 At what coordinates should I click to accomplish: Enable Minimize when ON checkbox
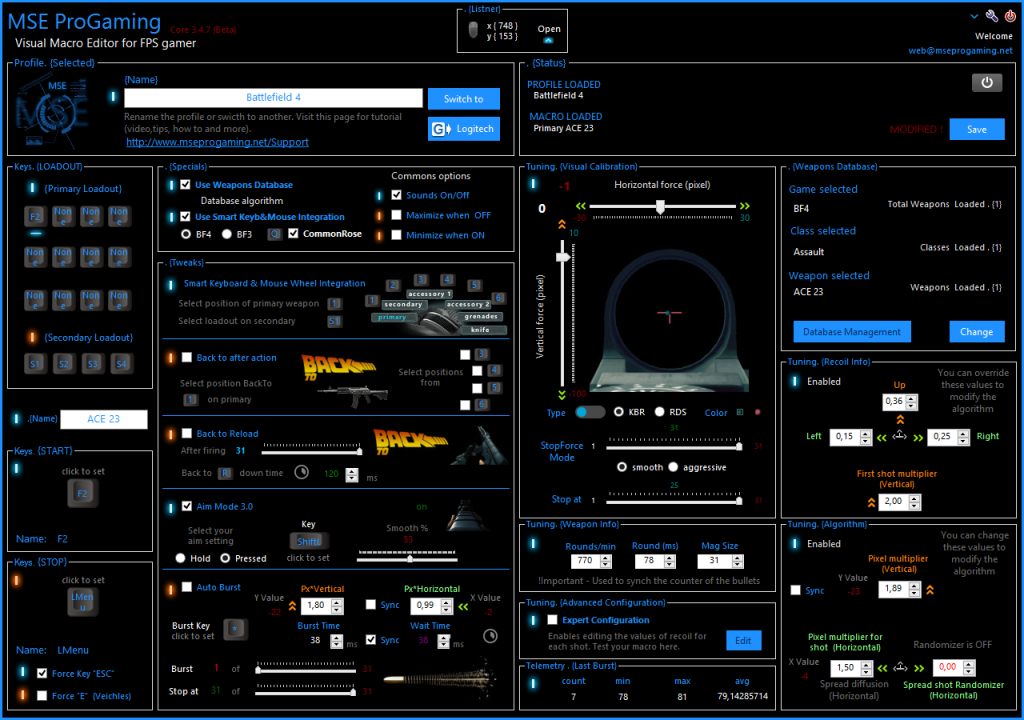click(x=396, y=235)
